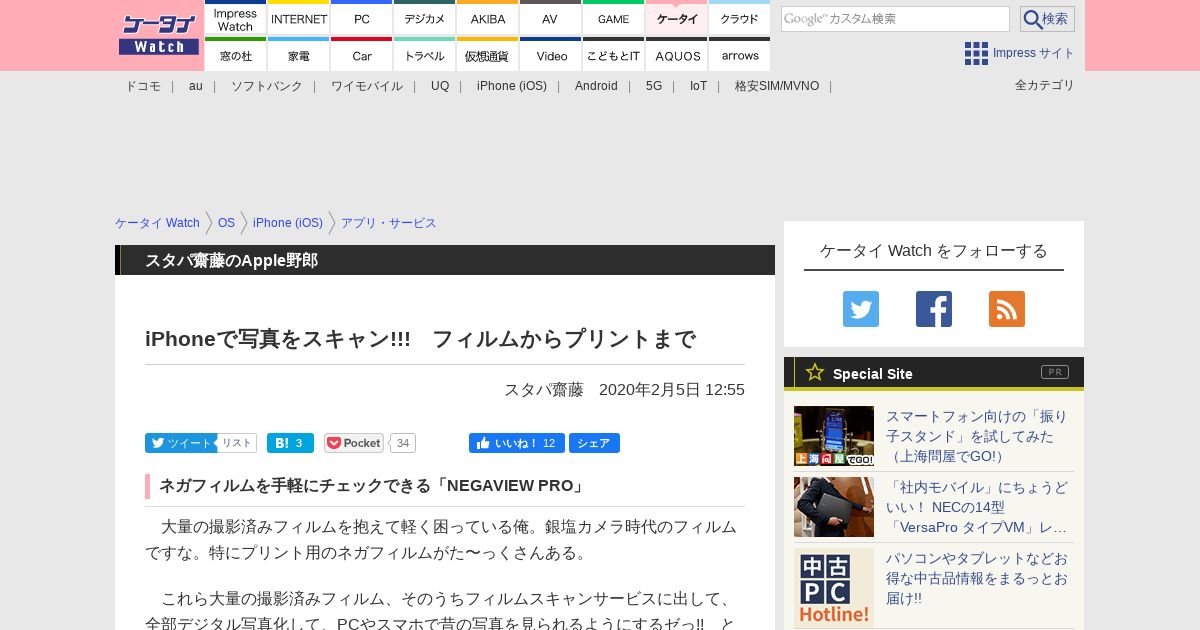The image size is (1200, 630).
Task: Select au category link
Action: (196, 86)
